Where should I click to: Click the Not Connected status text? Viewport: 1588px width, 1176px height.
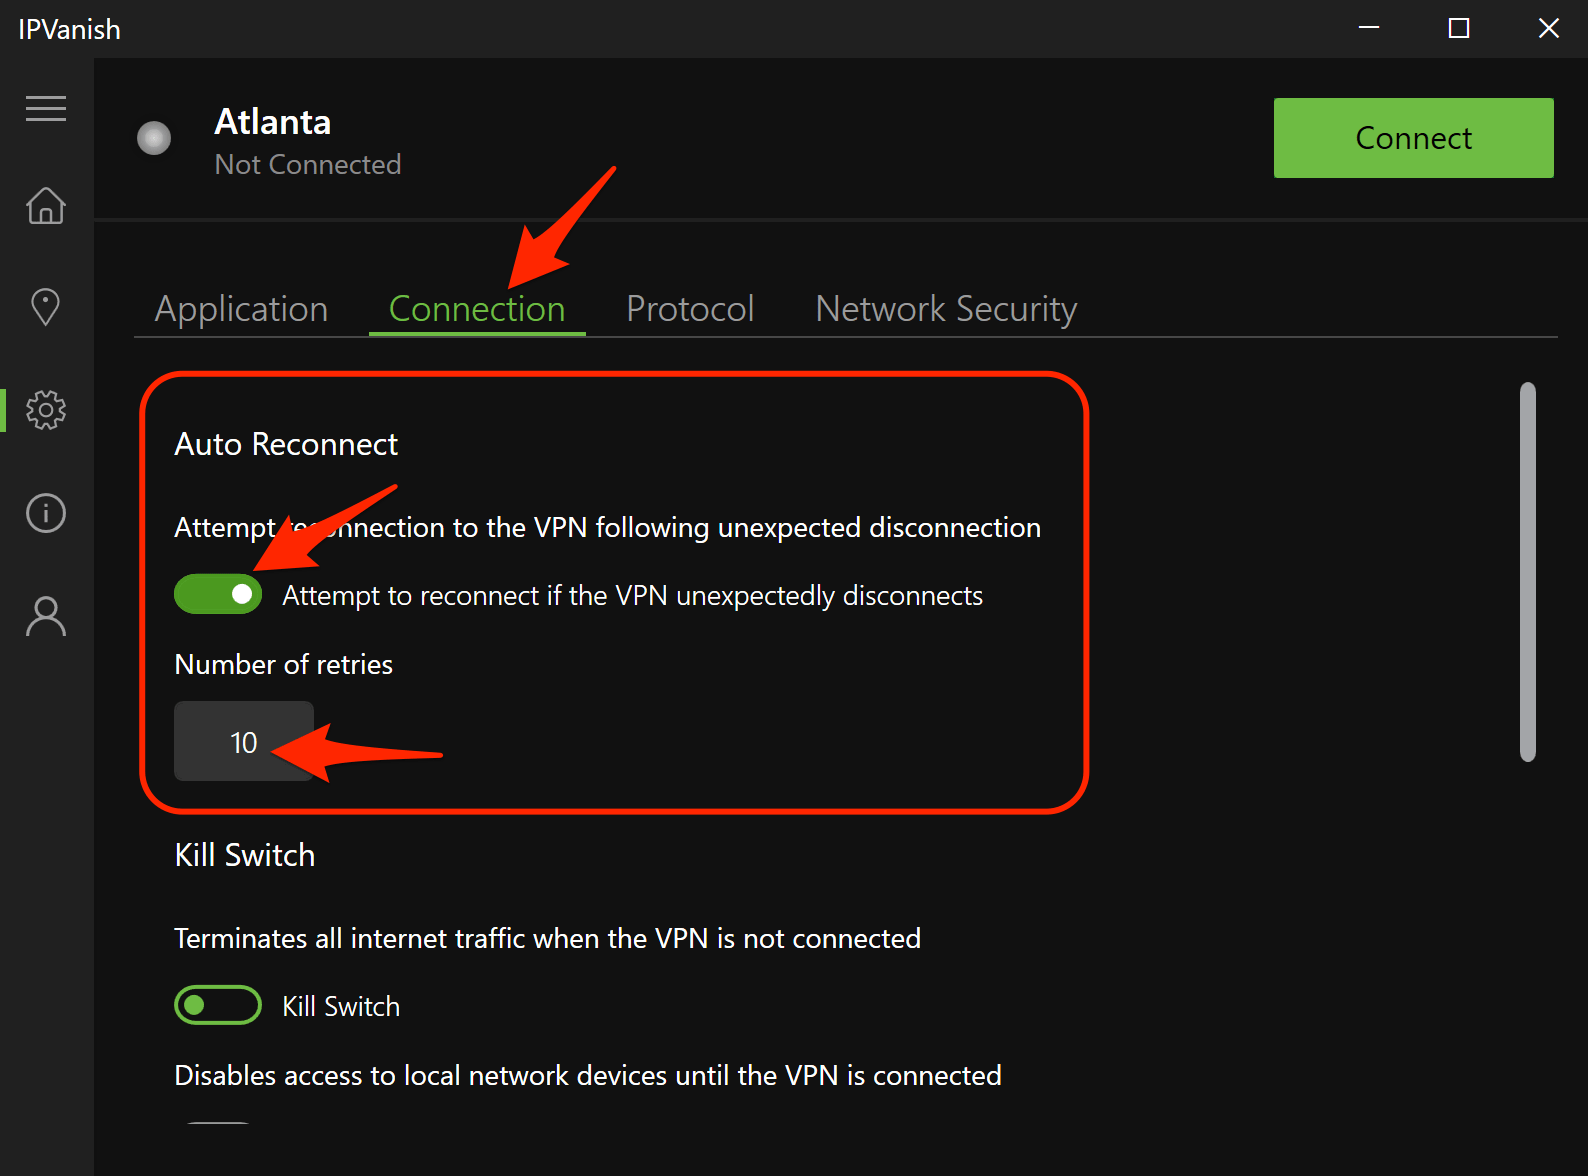tap(308, 164)
